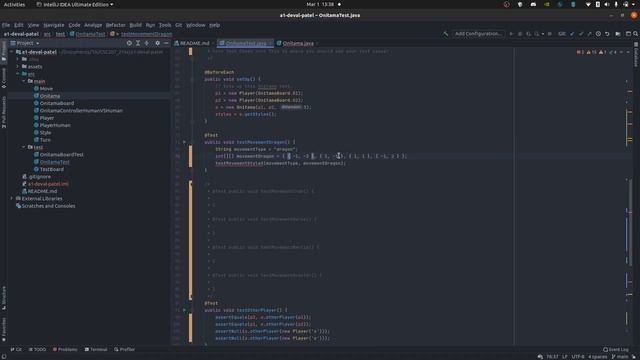Click the Discord tray icon
Viewport: 640px width, 360px height.
(533, 4)
